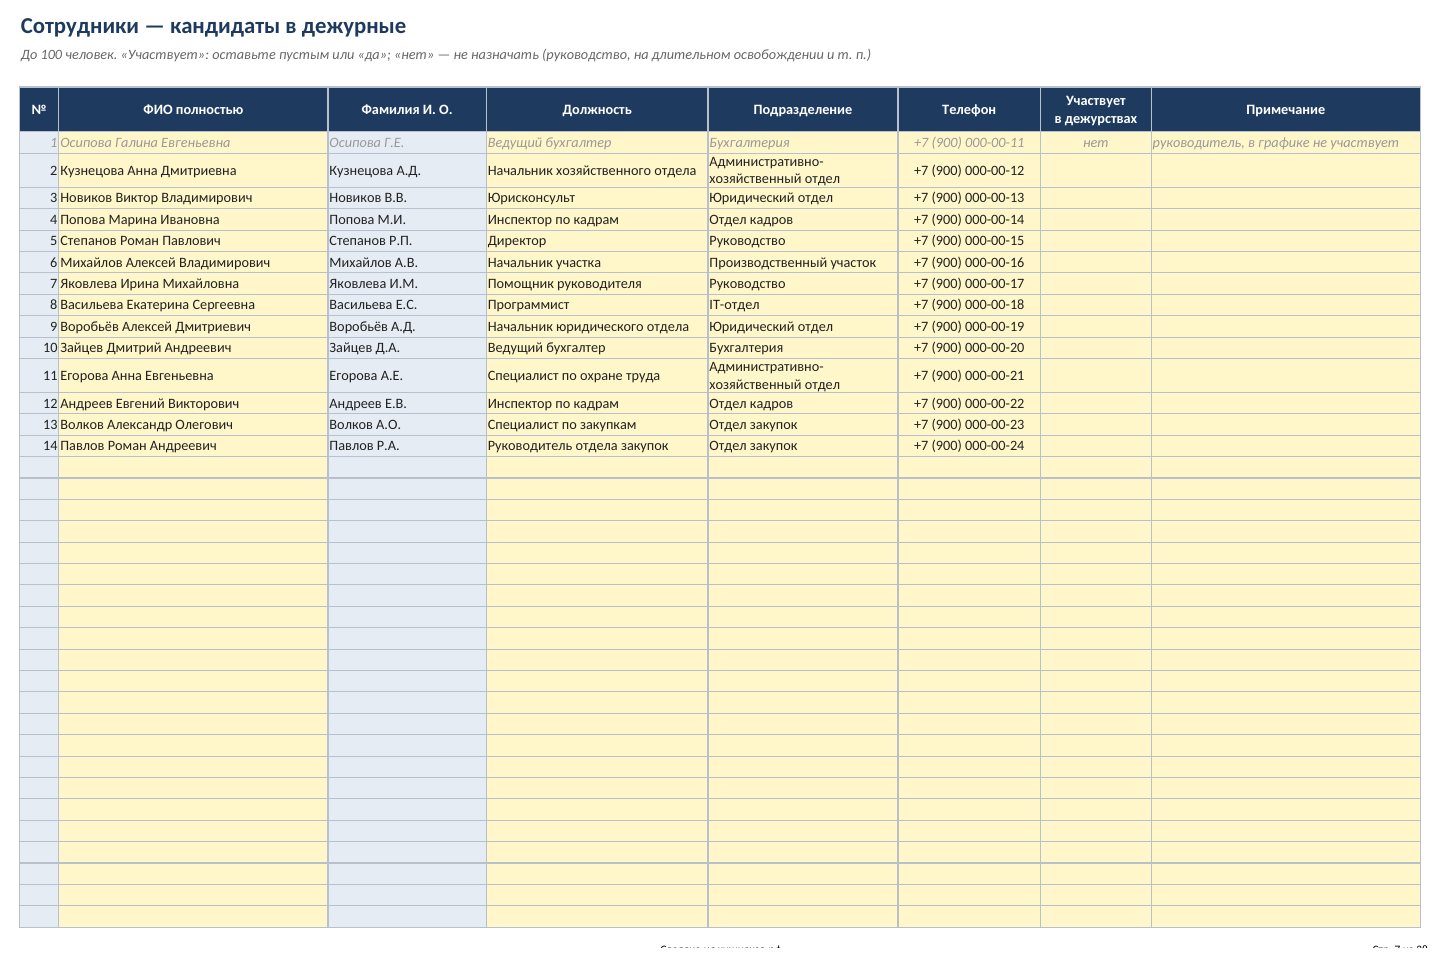Select the "Фамилия И. О." column header
1446x966 pixels.
tap(407, 110)
